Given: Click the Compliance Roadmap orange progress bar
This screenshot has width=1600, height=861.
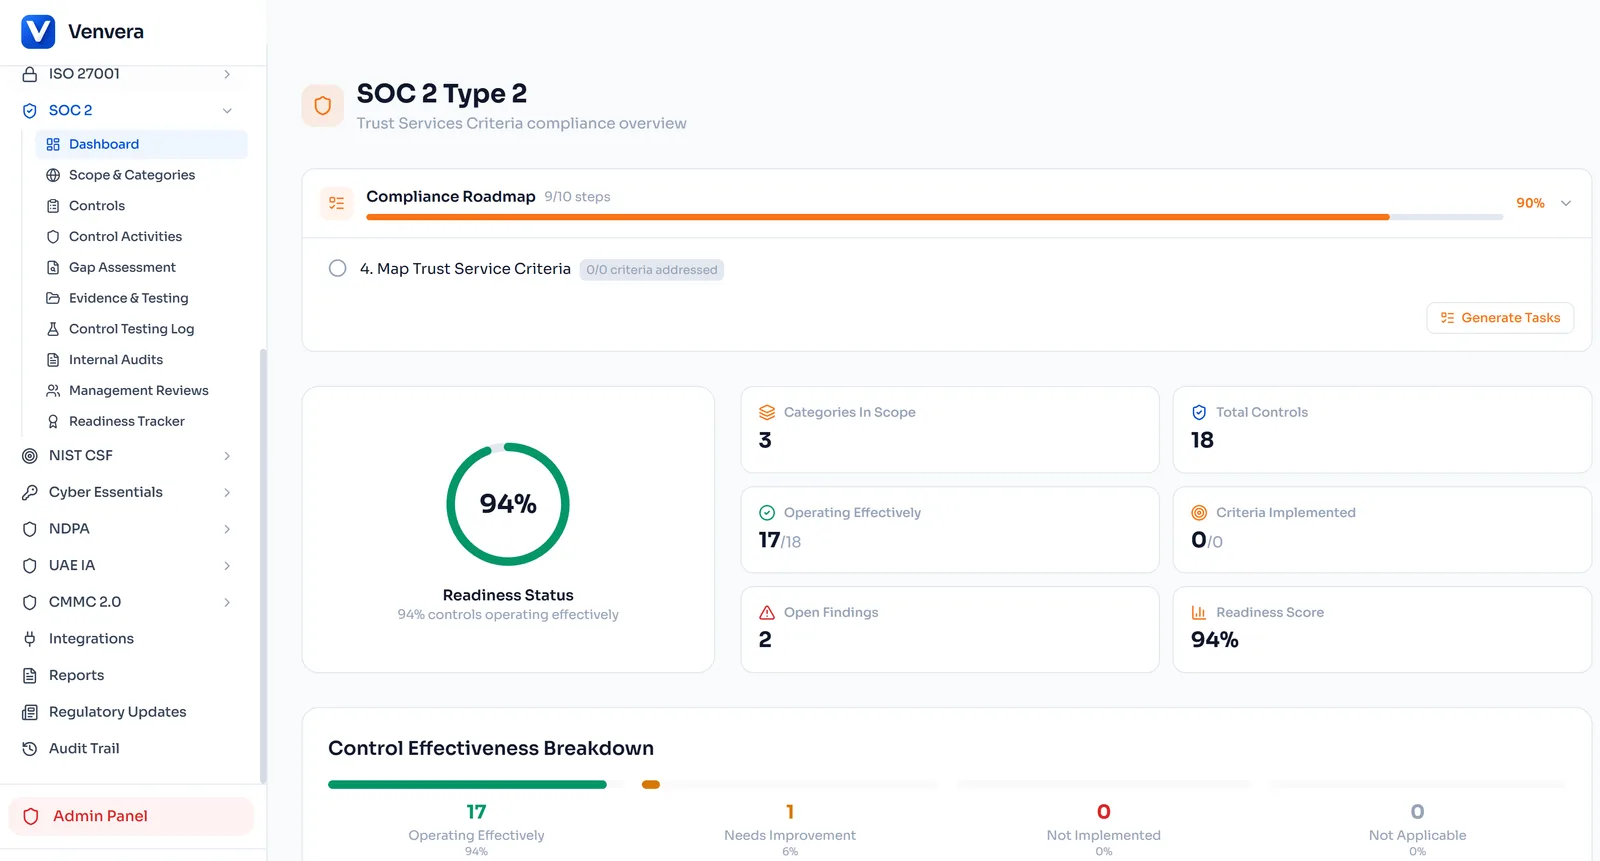Looking at the screenshot, I should pyautogui.click(x=878, y=217).
